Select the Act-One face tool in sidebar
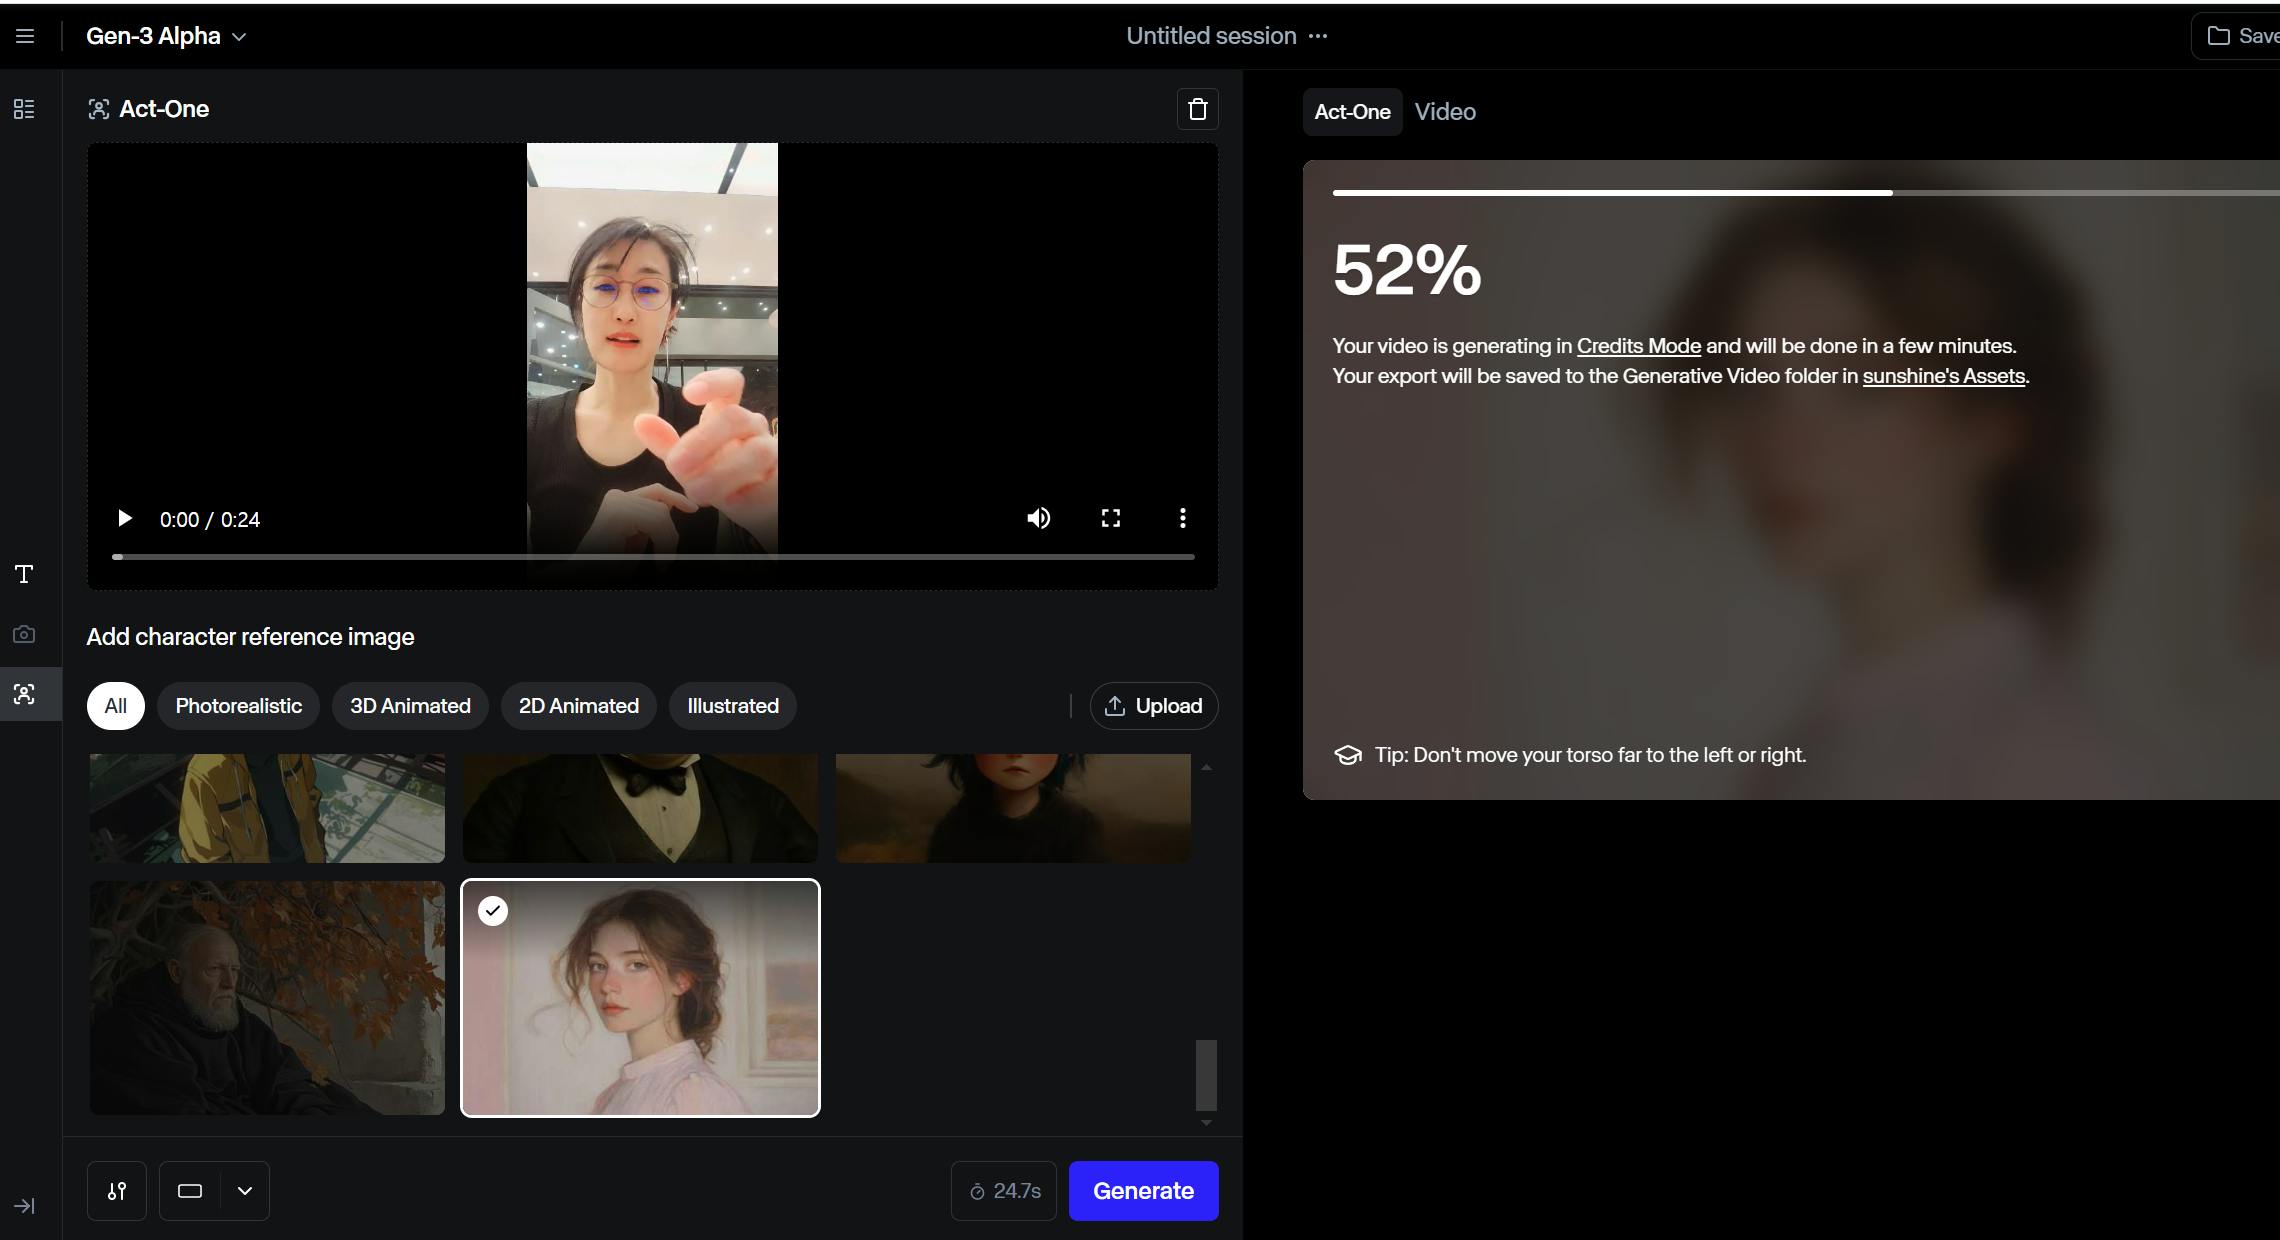This screenshot has height=1240, width=2280. pos(24,694)
